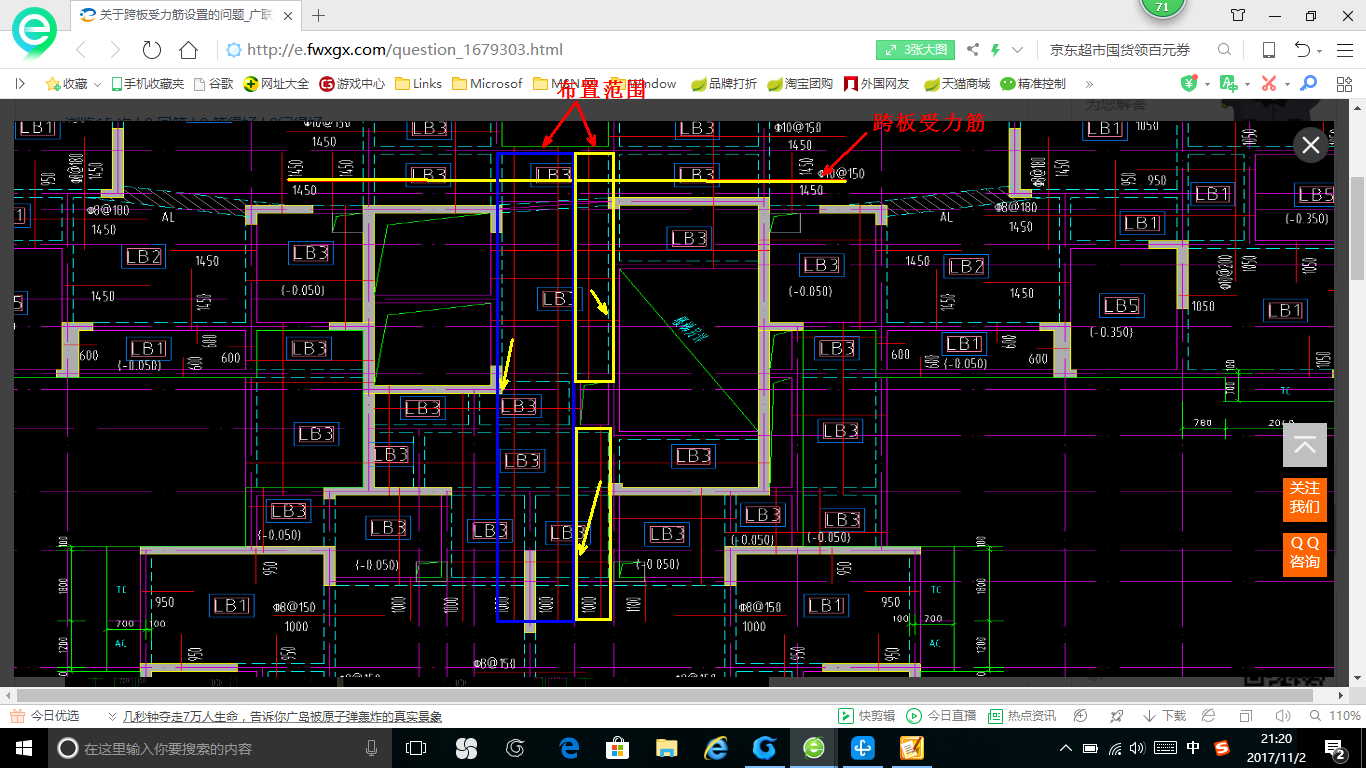Click the green A+ extension icon
The height and width of the screenshot is (768, 1366).
pyautogui.click(x=1229, y=84)
